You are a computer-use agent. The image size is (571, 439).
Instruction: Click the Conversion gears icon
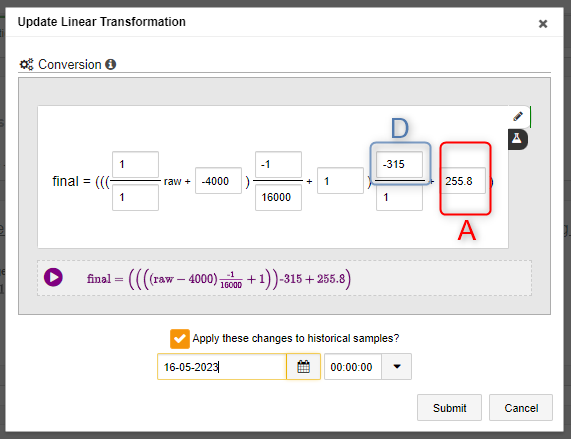pos(26,64)
